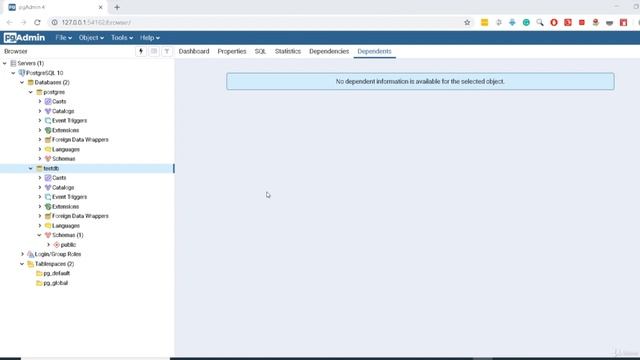The height and width of the screenshot is (360, 640).
Task: Reload the browser page
Action: click(37, 22)
